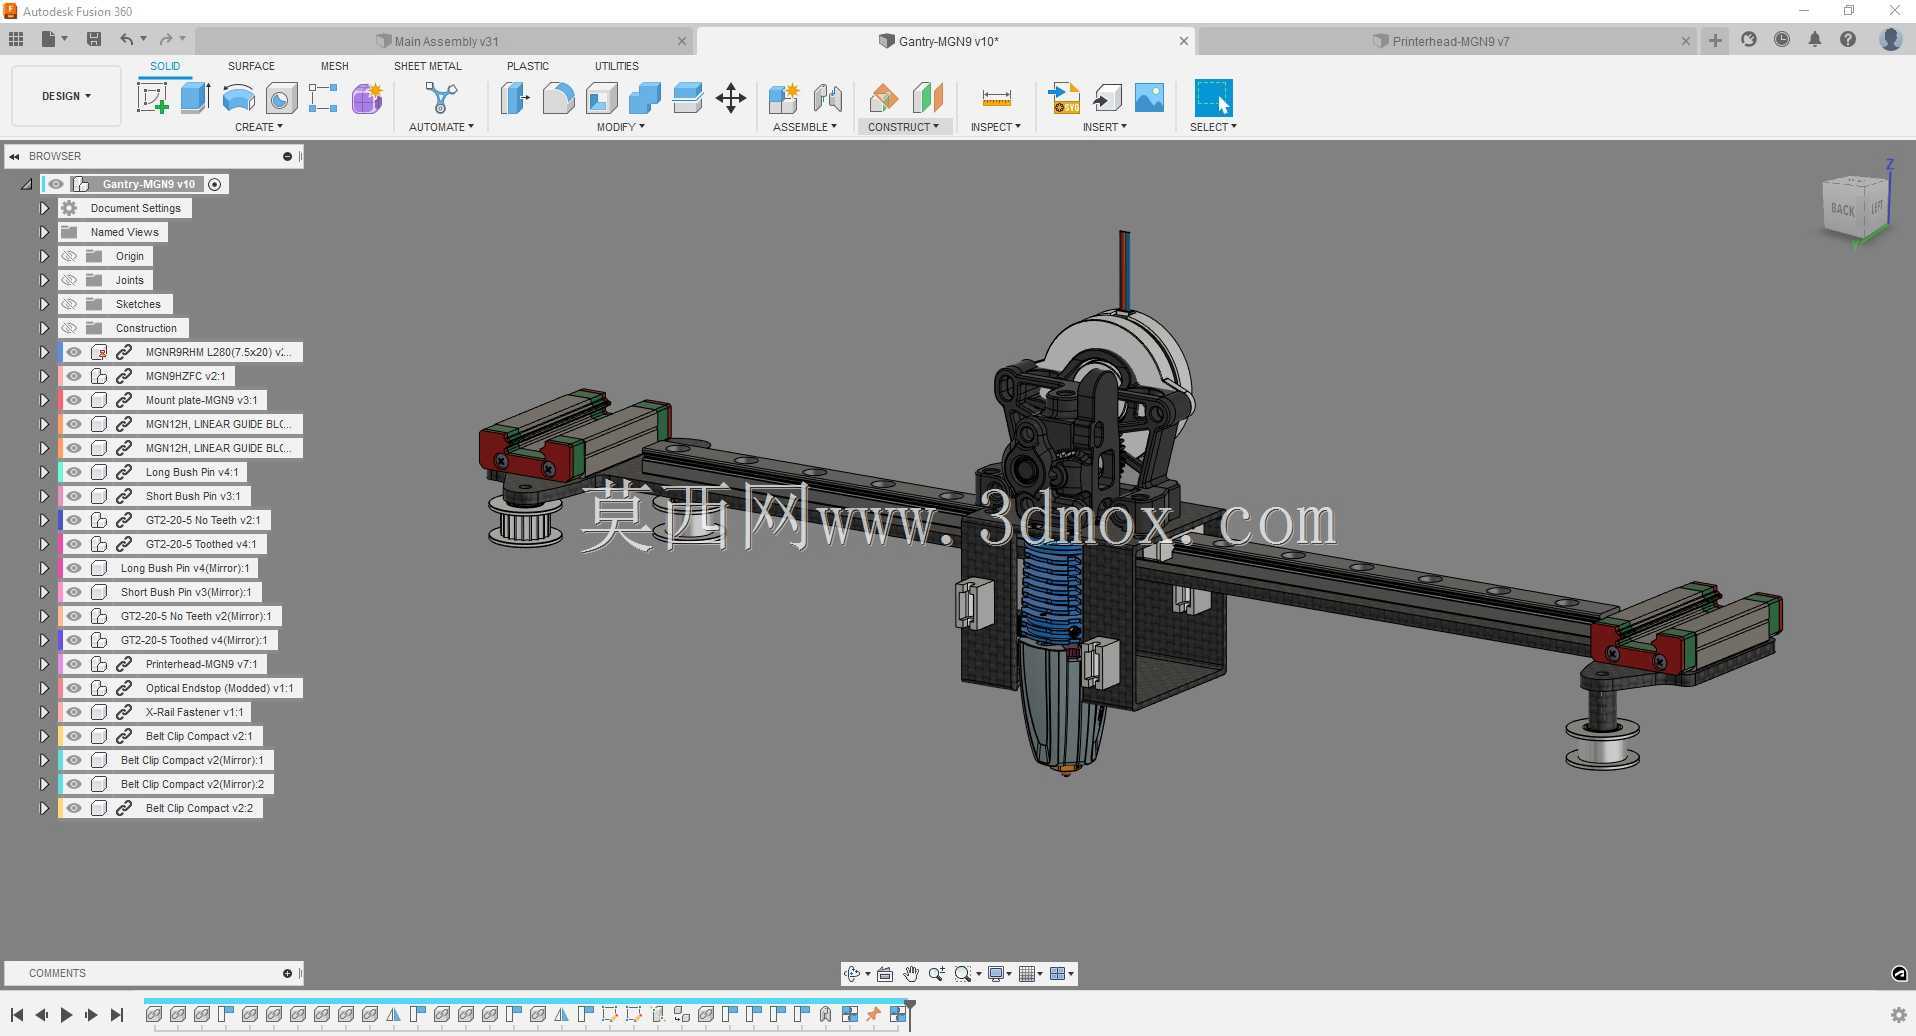
Task: Open the Orbit navigation tool
Action: pyautogui.click(x=852, y=974)
